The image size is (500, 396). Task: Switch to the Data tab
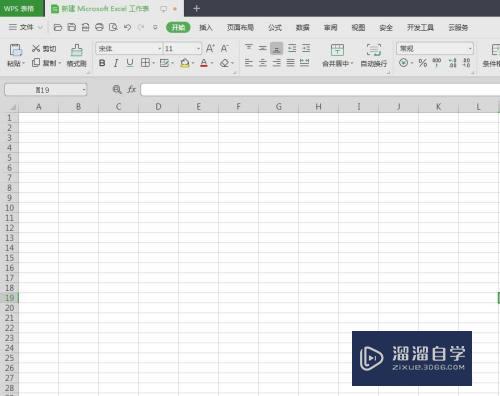(x=303, y=27)
